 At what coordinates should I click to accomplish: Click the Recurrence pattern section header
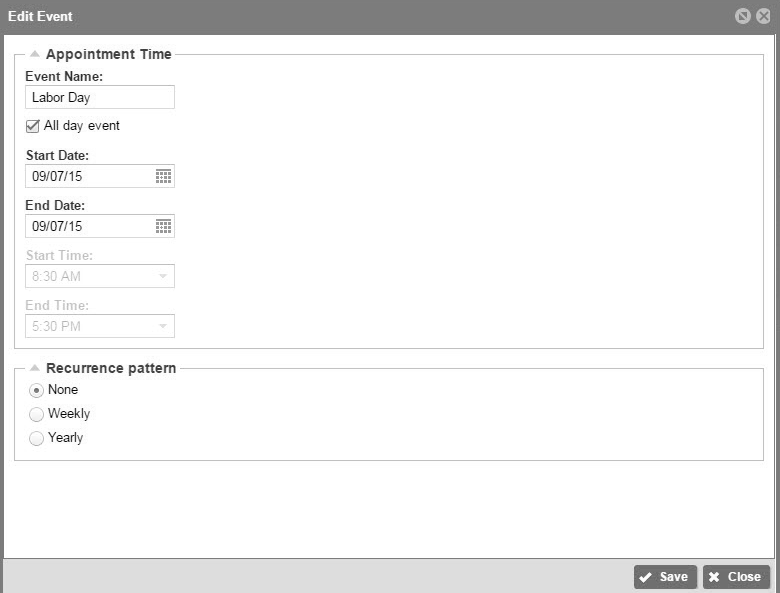(x=111, y=368)
